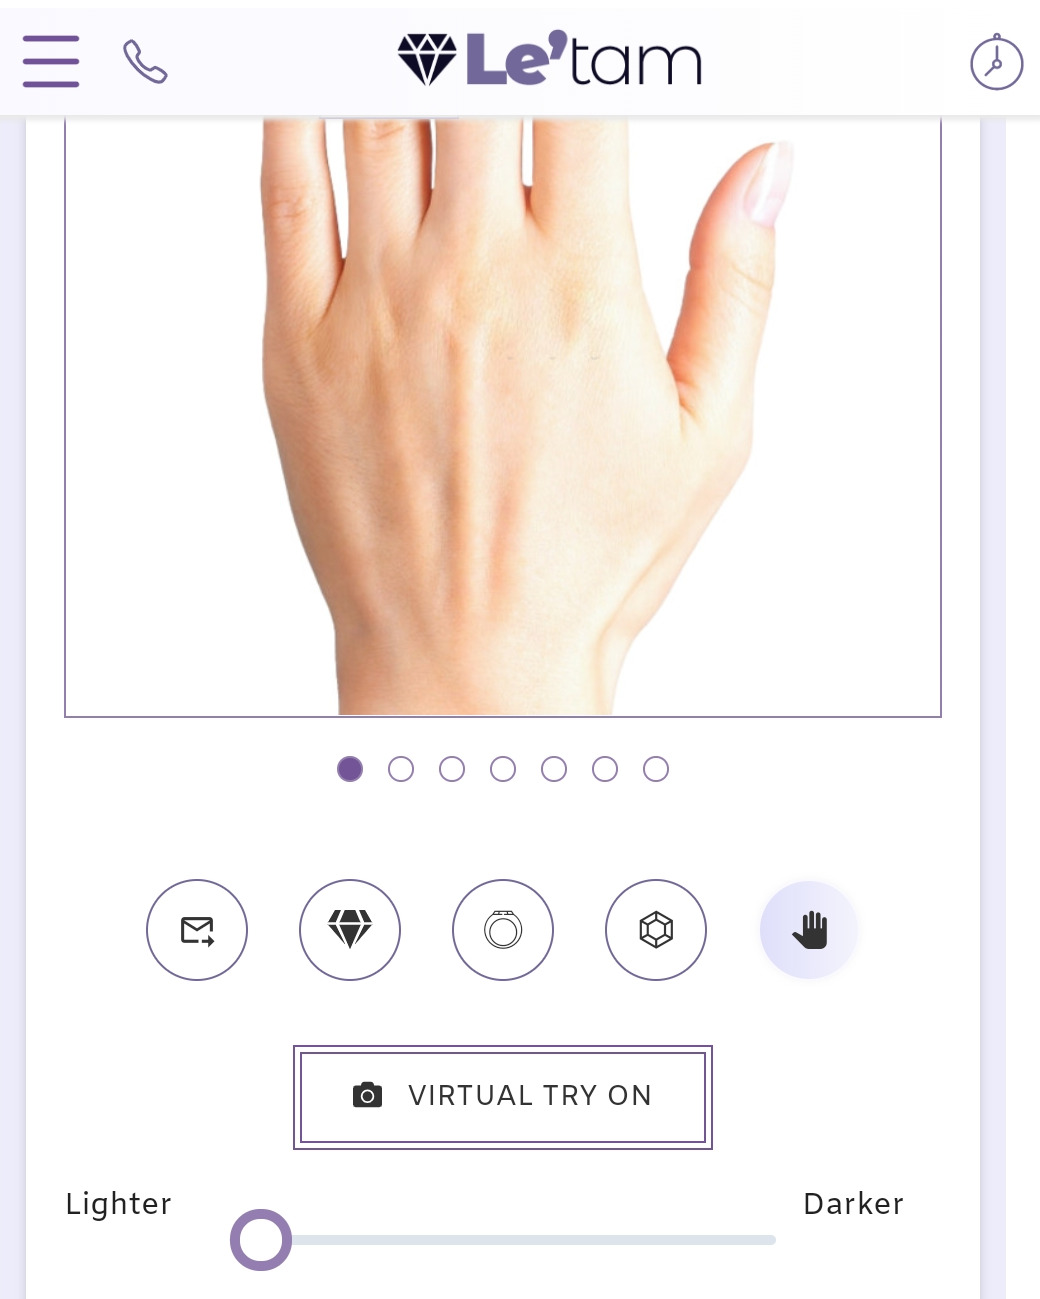1040x1299 pixels.
Task: Select the fifth carousel dot
Action: pyautogui.click(x=554, y=769)
